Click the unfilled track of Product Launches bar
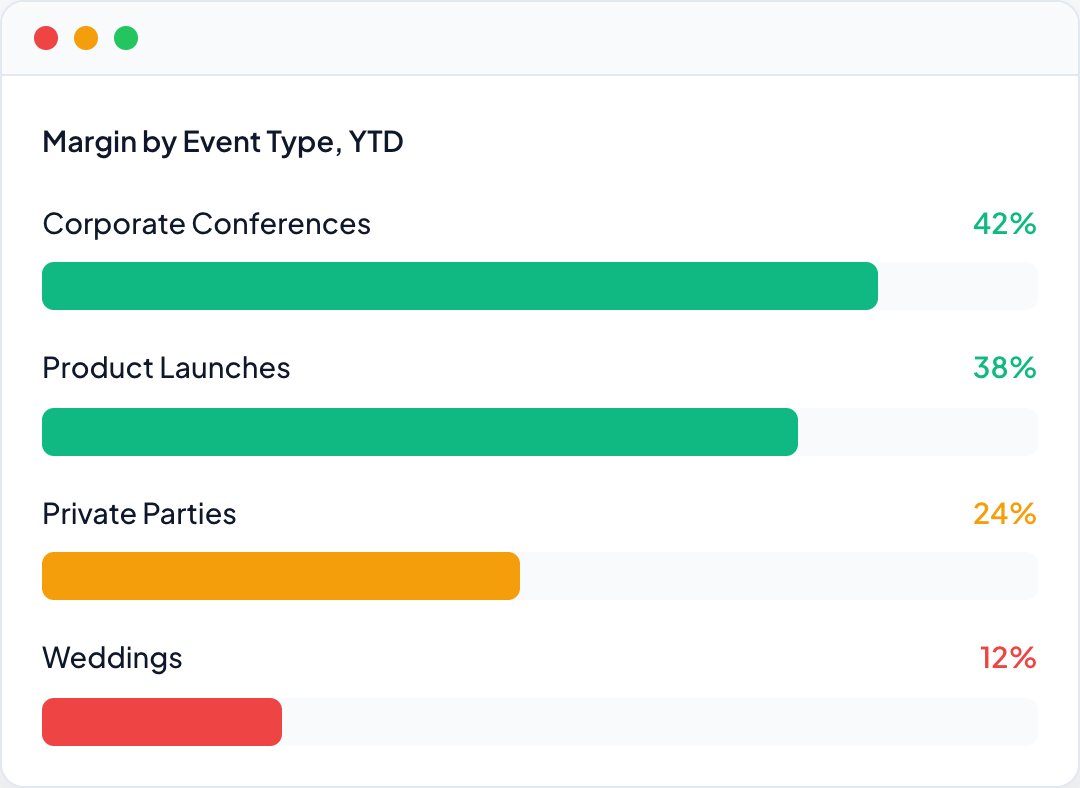Image resolution: width=1080 pixels, height=788 pixels. (917, 432)
